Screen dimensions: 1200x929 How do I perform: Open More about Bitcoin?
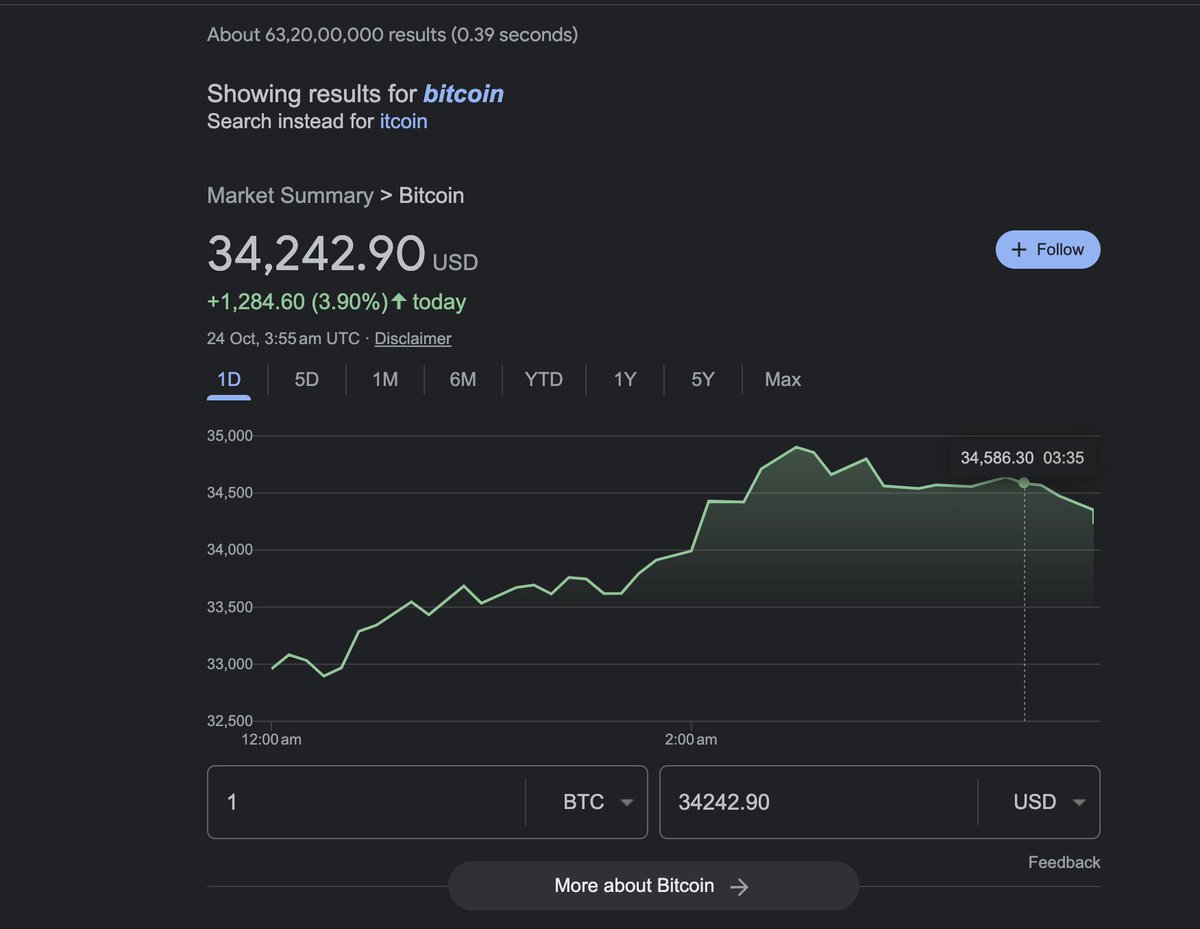(653, 886)
